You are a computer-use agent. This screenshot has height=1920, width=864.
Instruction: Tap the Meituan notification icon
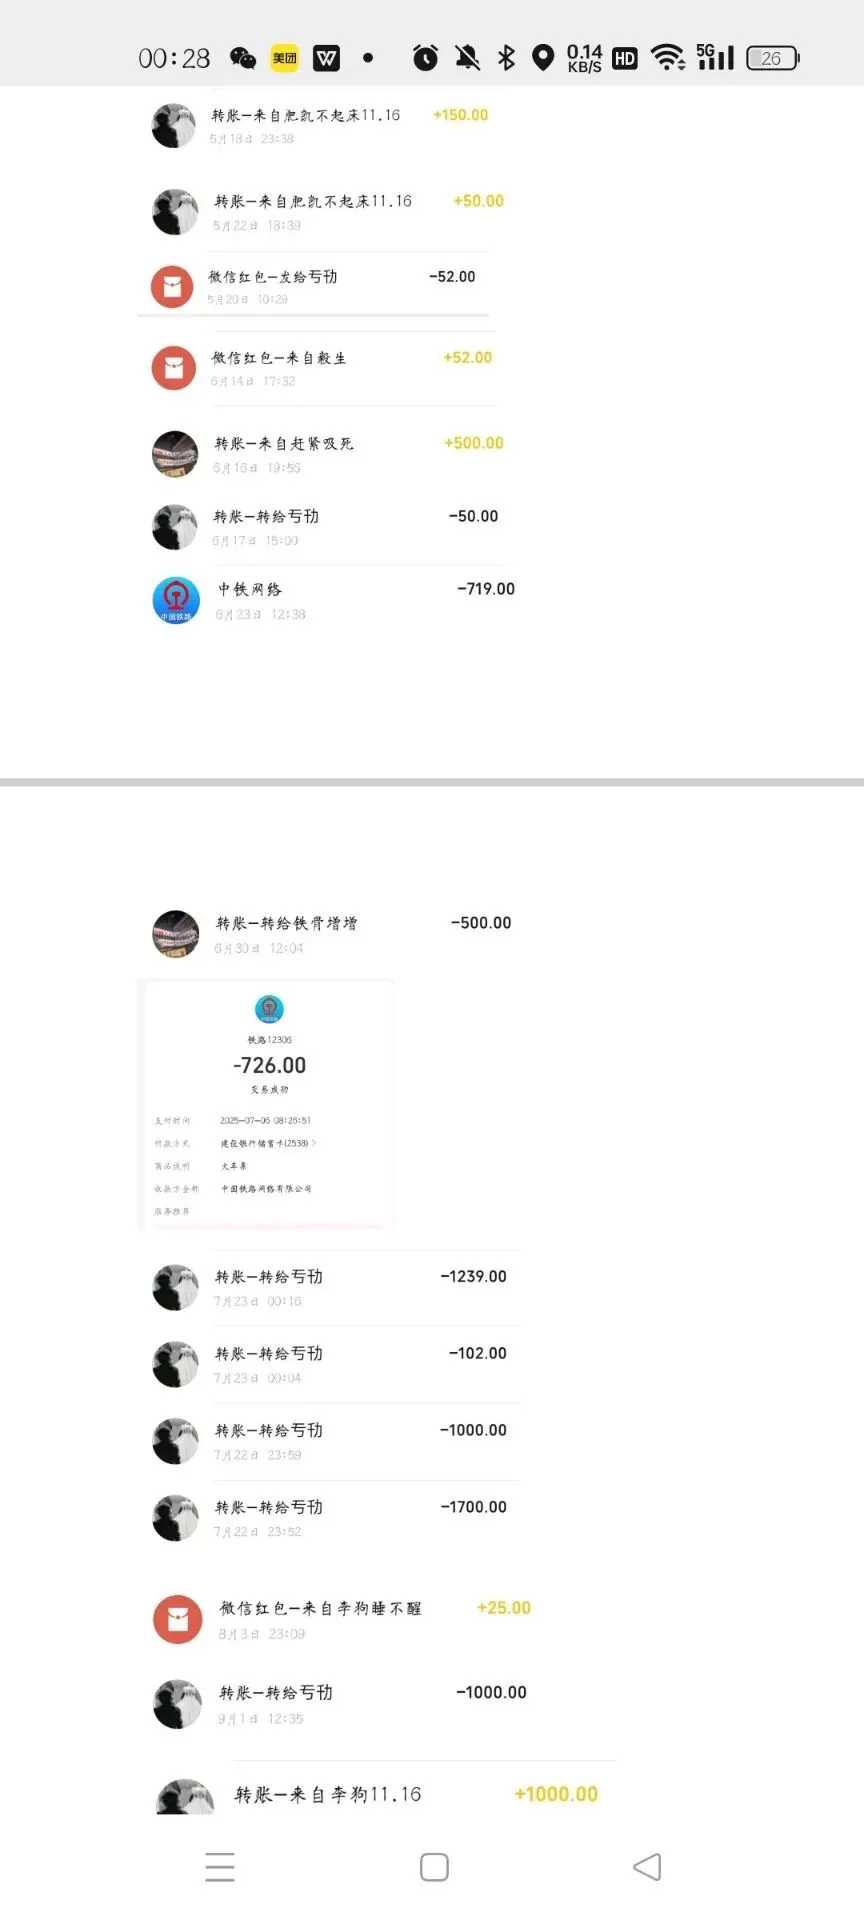click(285, 58)
